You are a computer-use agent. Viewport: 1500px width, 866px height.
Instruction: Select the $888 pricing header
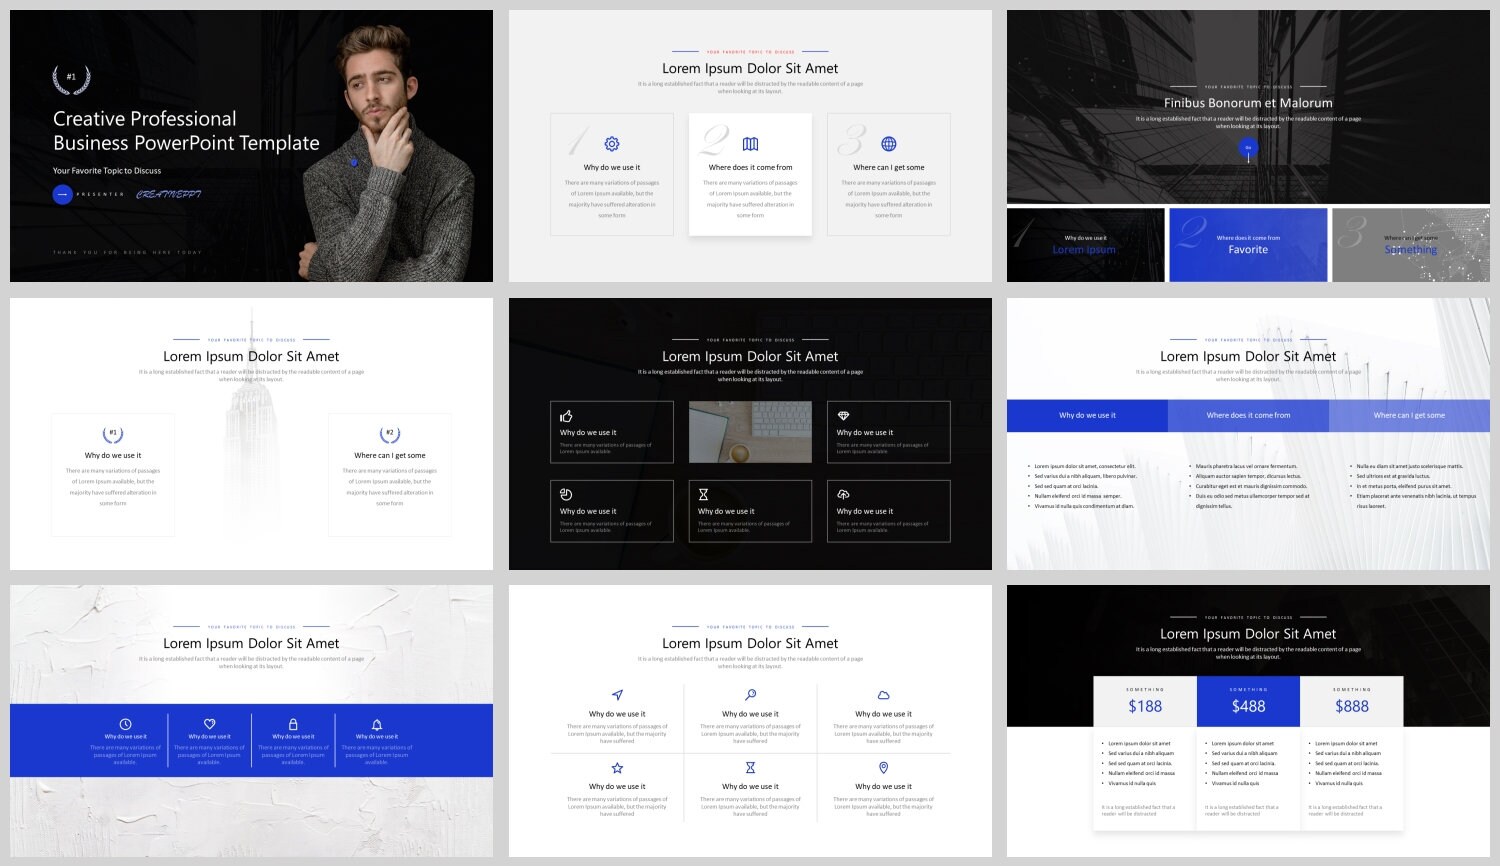pyautogui.click(x=1352, y=702)
